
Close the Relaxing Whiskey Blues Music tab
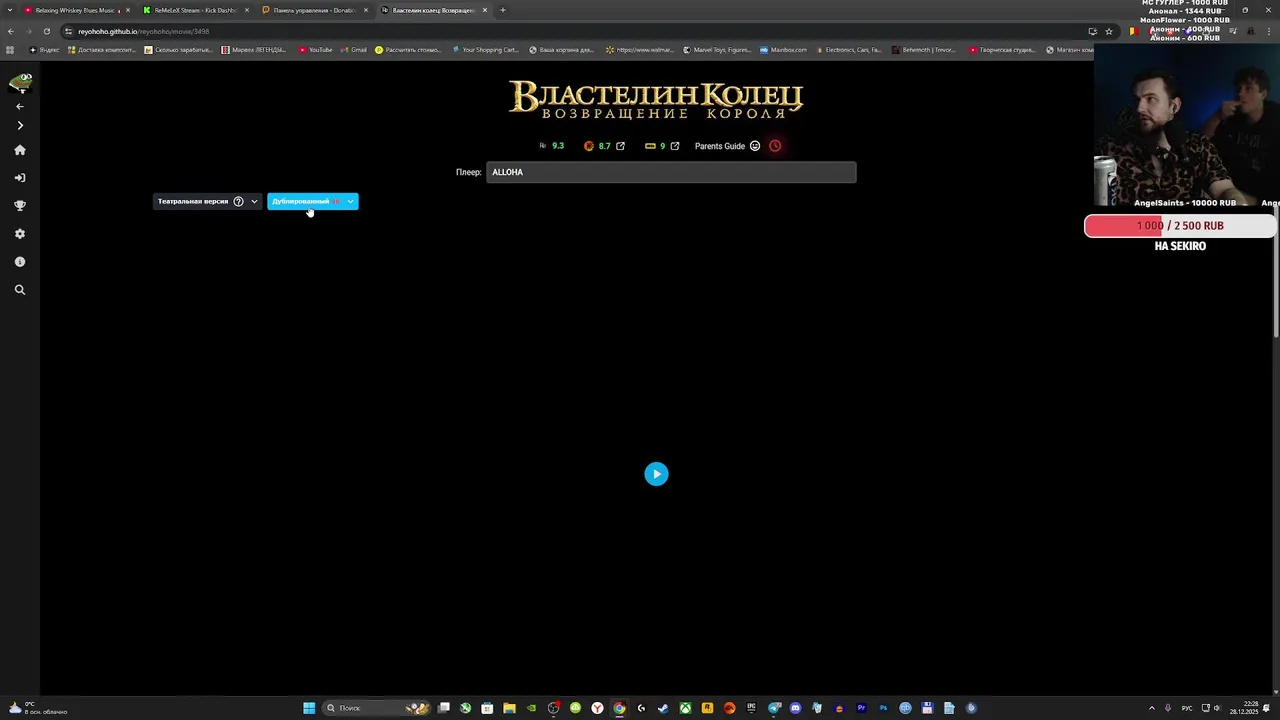click(x=127, y=10)
